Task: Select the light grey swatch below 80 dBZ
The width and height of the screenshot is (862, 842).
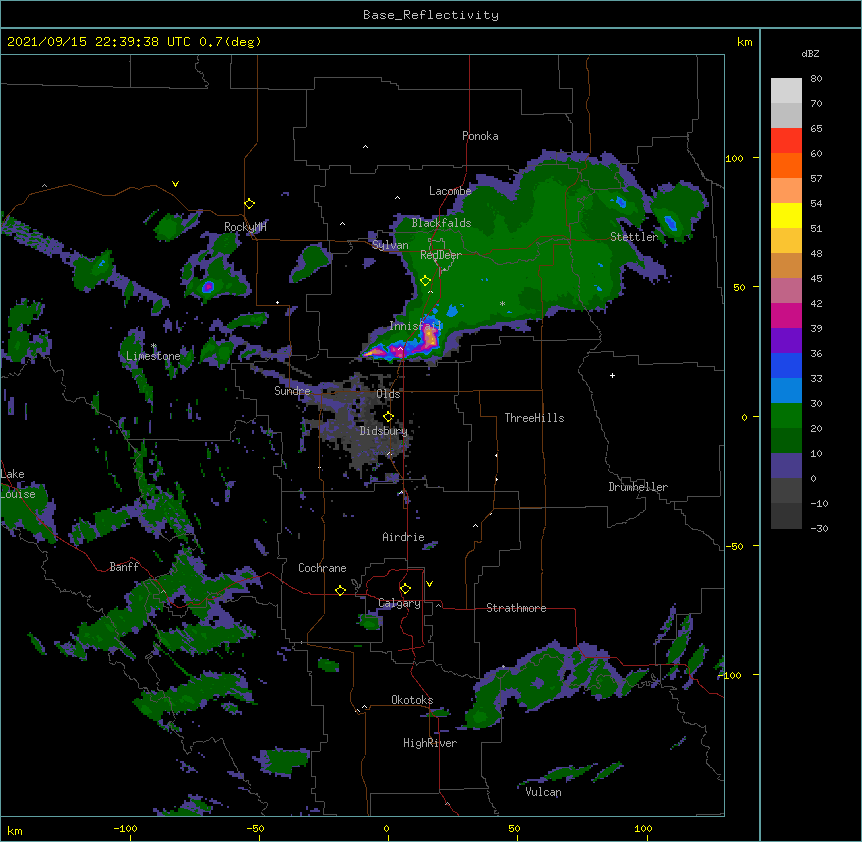Action: 786,91
